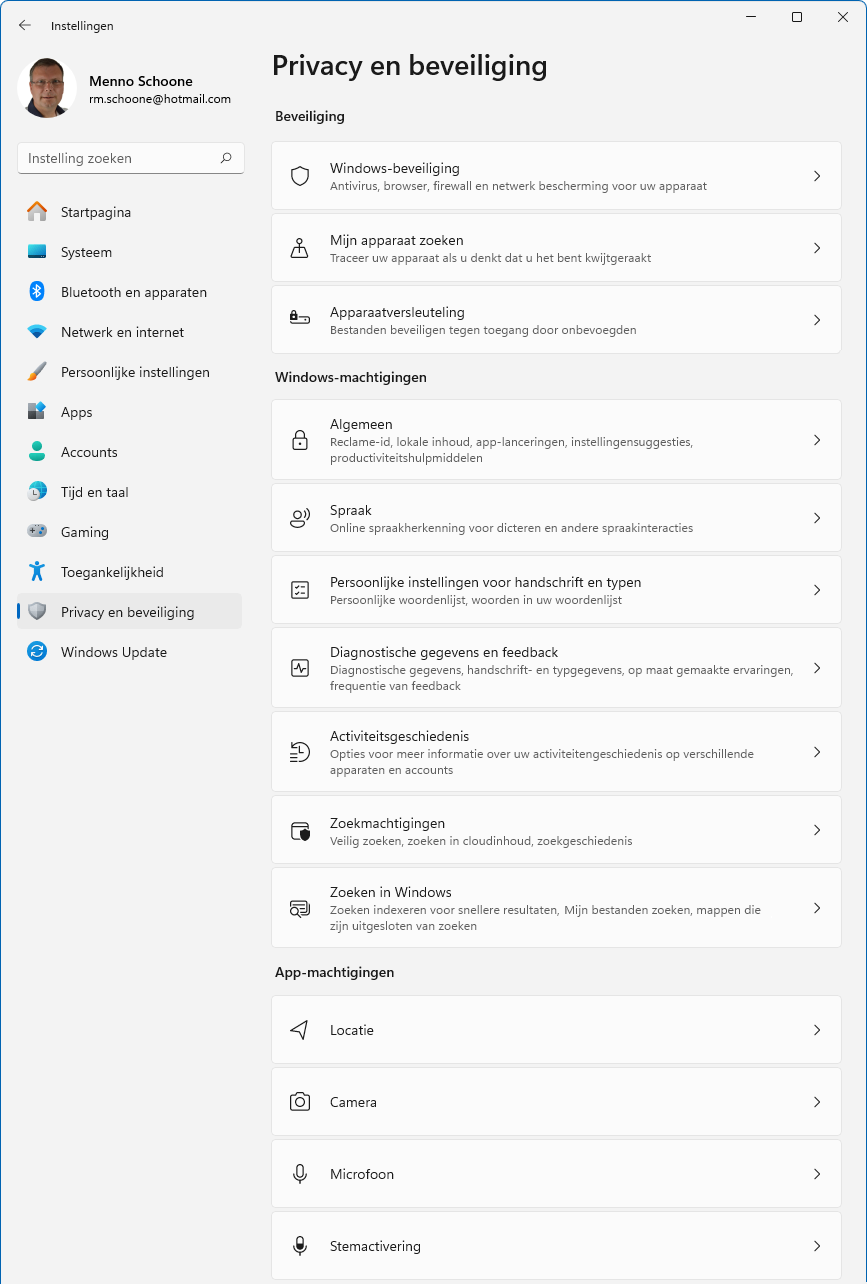The image size is (867, 1284).
Task: Click the Startpagina house icon
Action: [37, 212]
